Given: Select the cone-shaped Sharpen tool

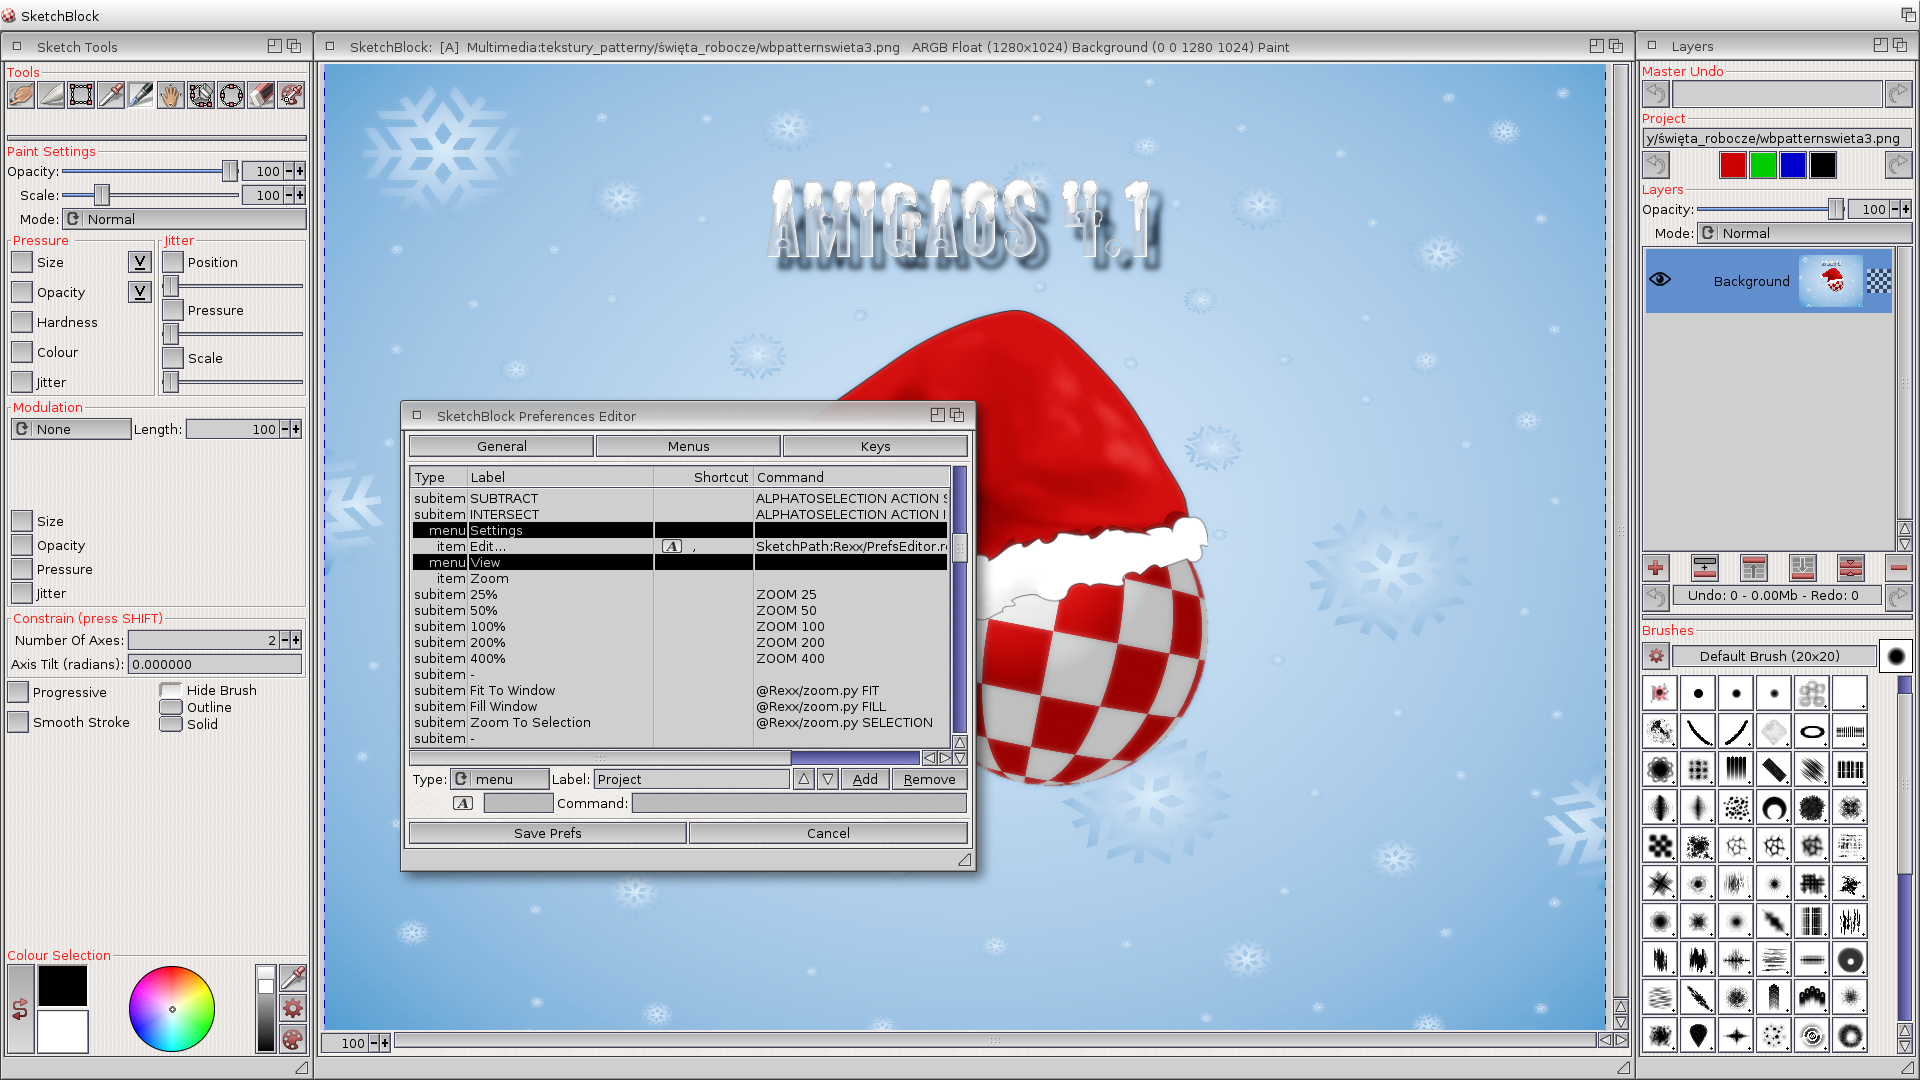Looking at the screenshot, I should [x=51, y=95].
